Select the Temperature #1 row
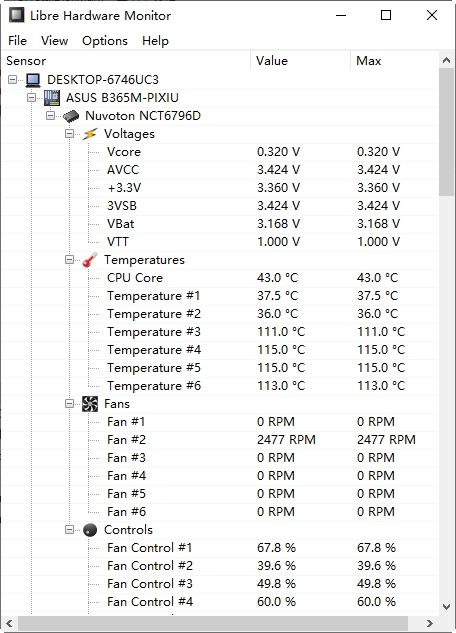456x633 pixels. (221, 296)
